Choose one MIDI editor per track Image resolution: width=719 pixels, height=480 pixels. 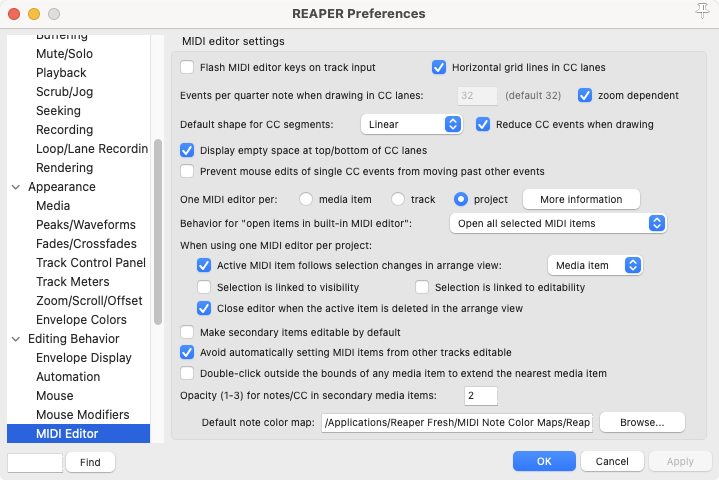click(398, 198)
